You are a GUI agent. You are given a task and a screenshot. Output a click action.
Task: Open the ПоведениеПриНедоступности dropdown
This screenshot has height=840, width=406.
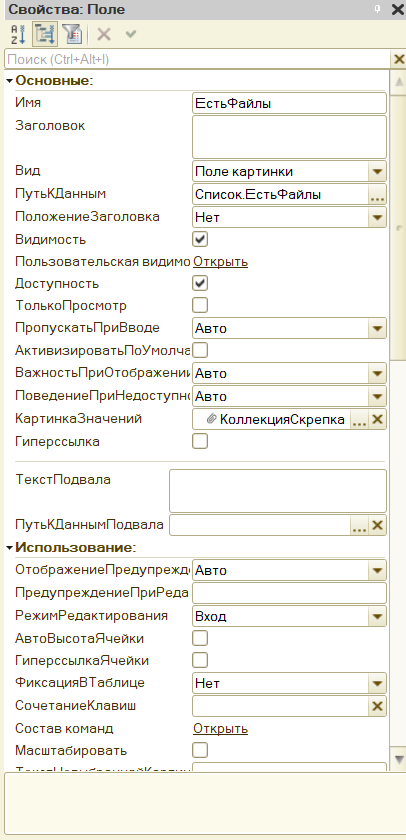(x=377, y=396)
